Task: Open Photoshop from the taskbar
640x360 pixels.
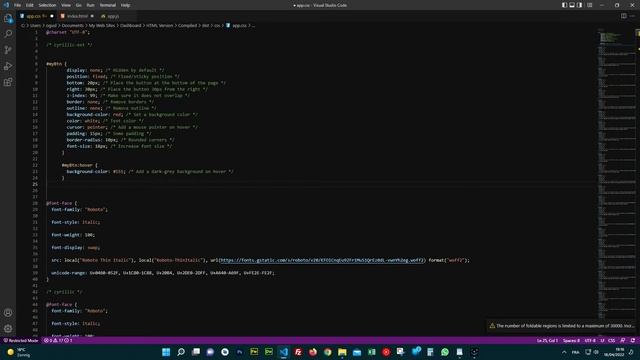Action: pos(239,352)
